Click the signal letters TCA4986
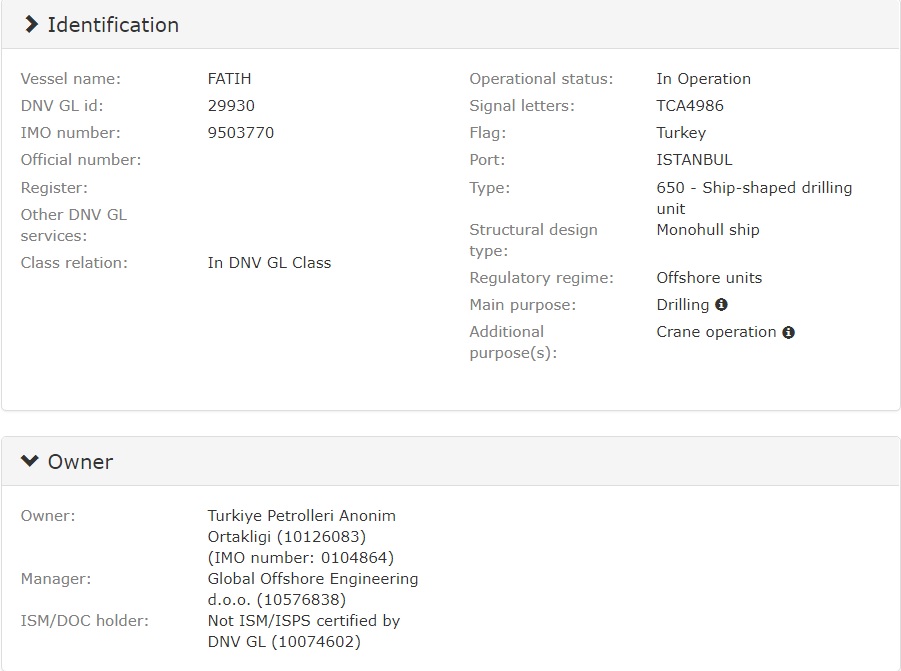 [690, 106]
